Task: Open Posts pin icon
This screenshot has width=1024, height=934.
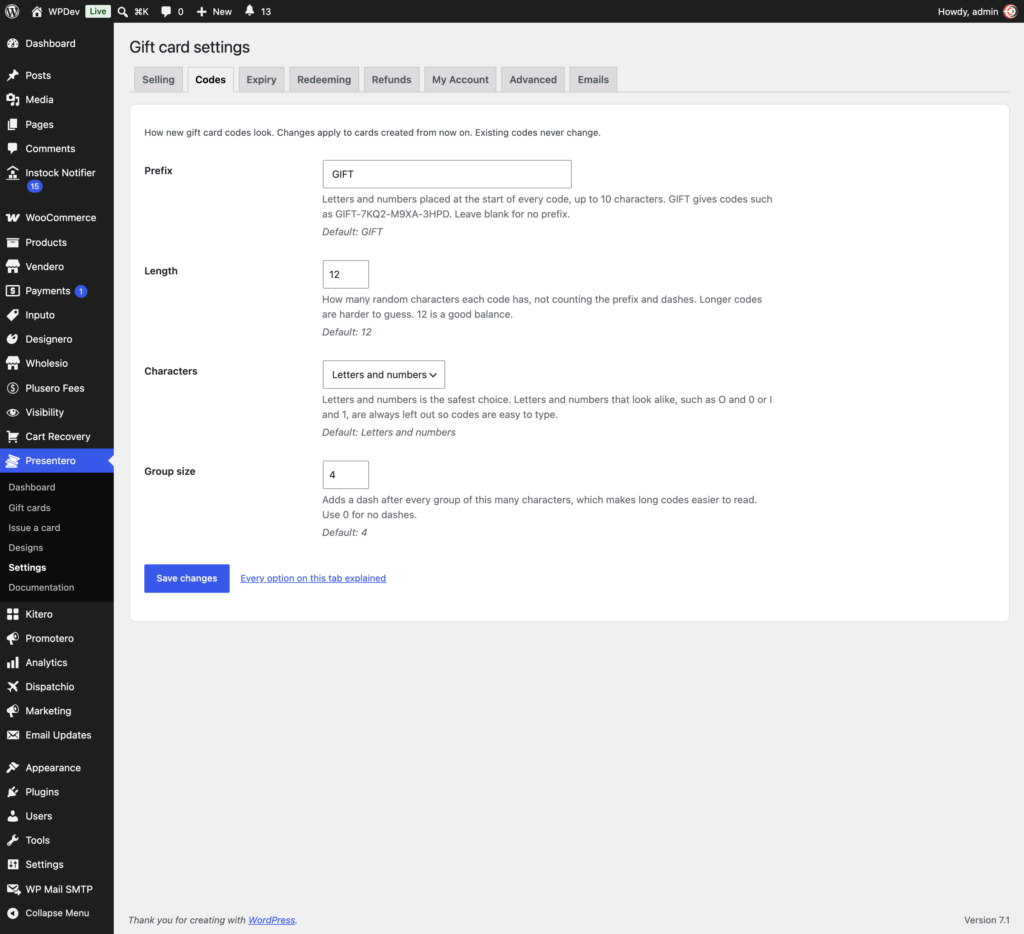Action: tap(12, 75)
